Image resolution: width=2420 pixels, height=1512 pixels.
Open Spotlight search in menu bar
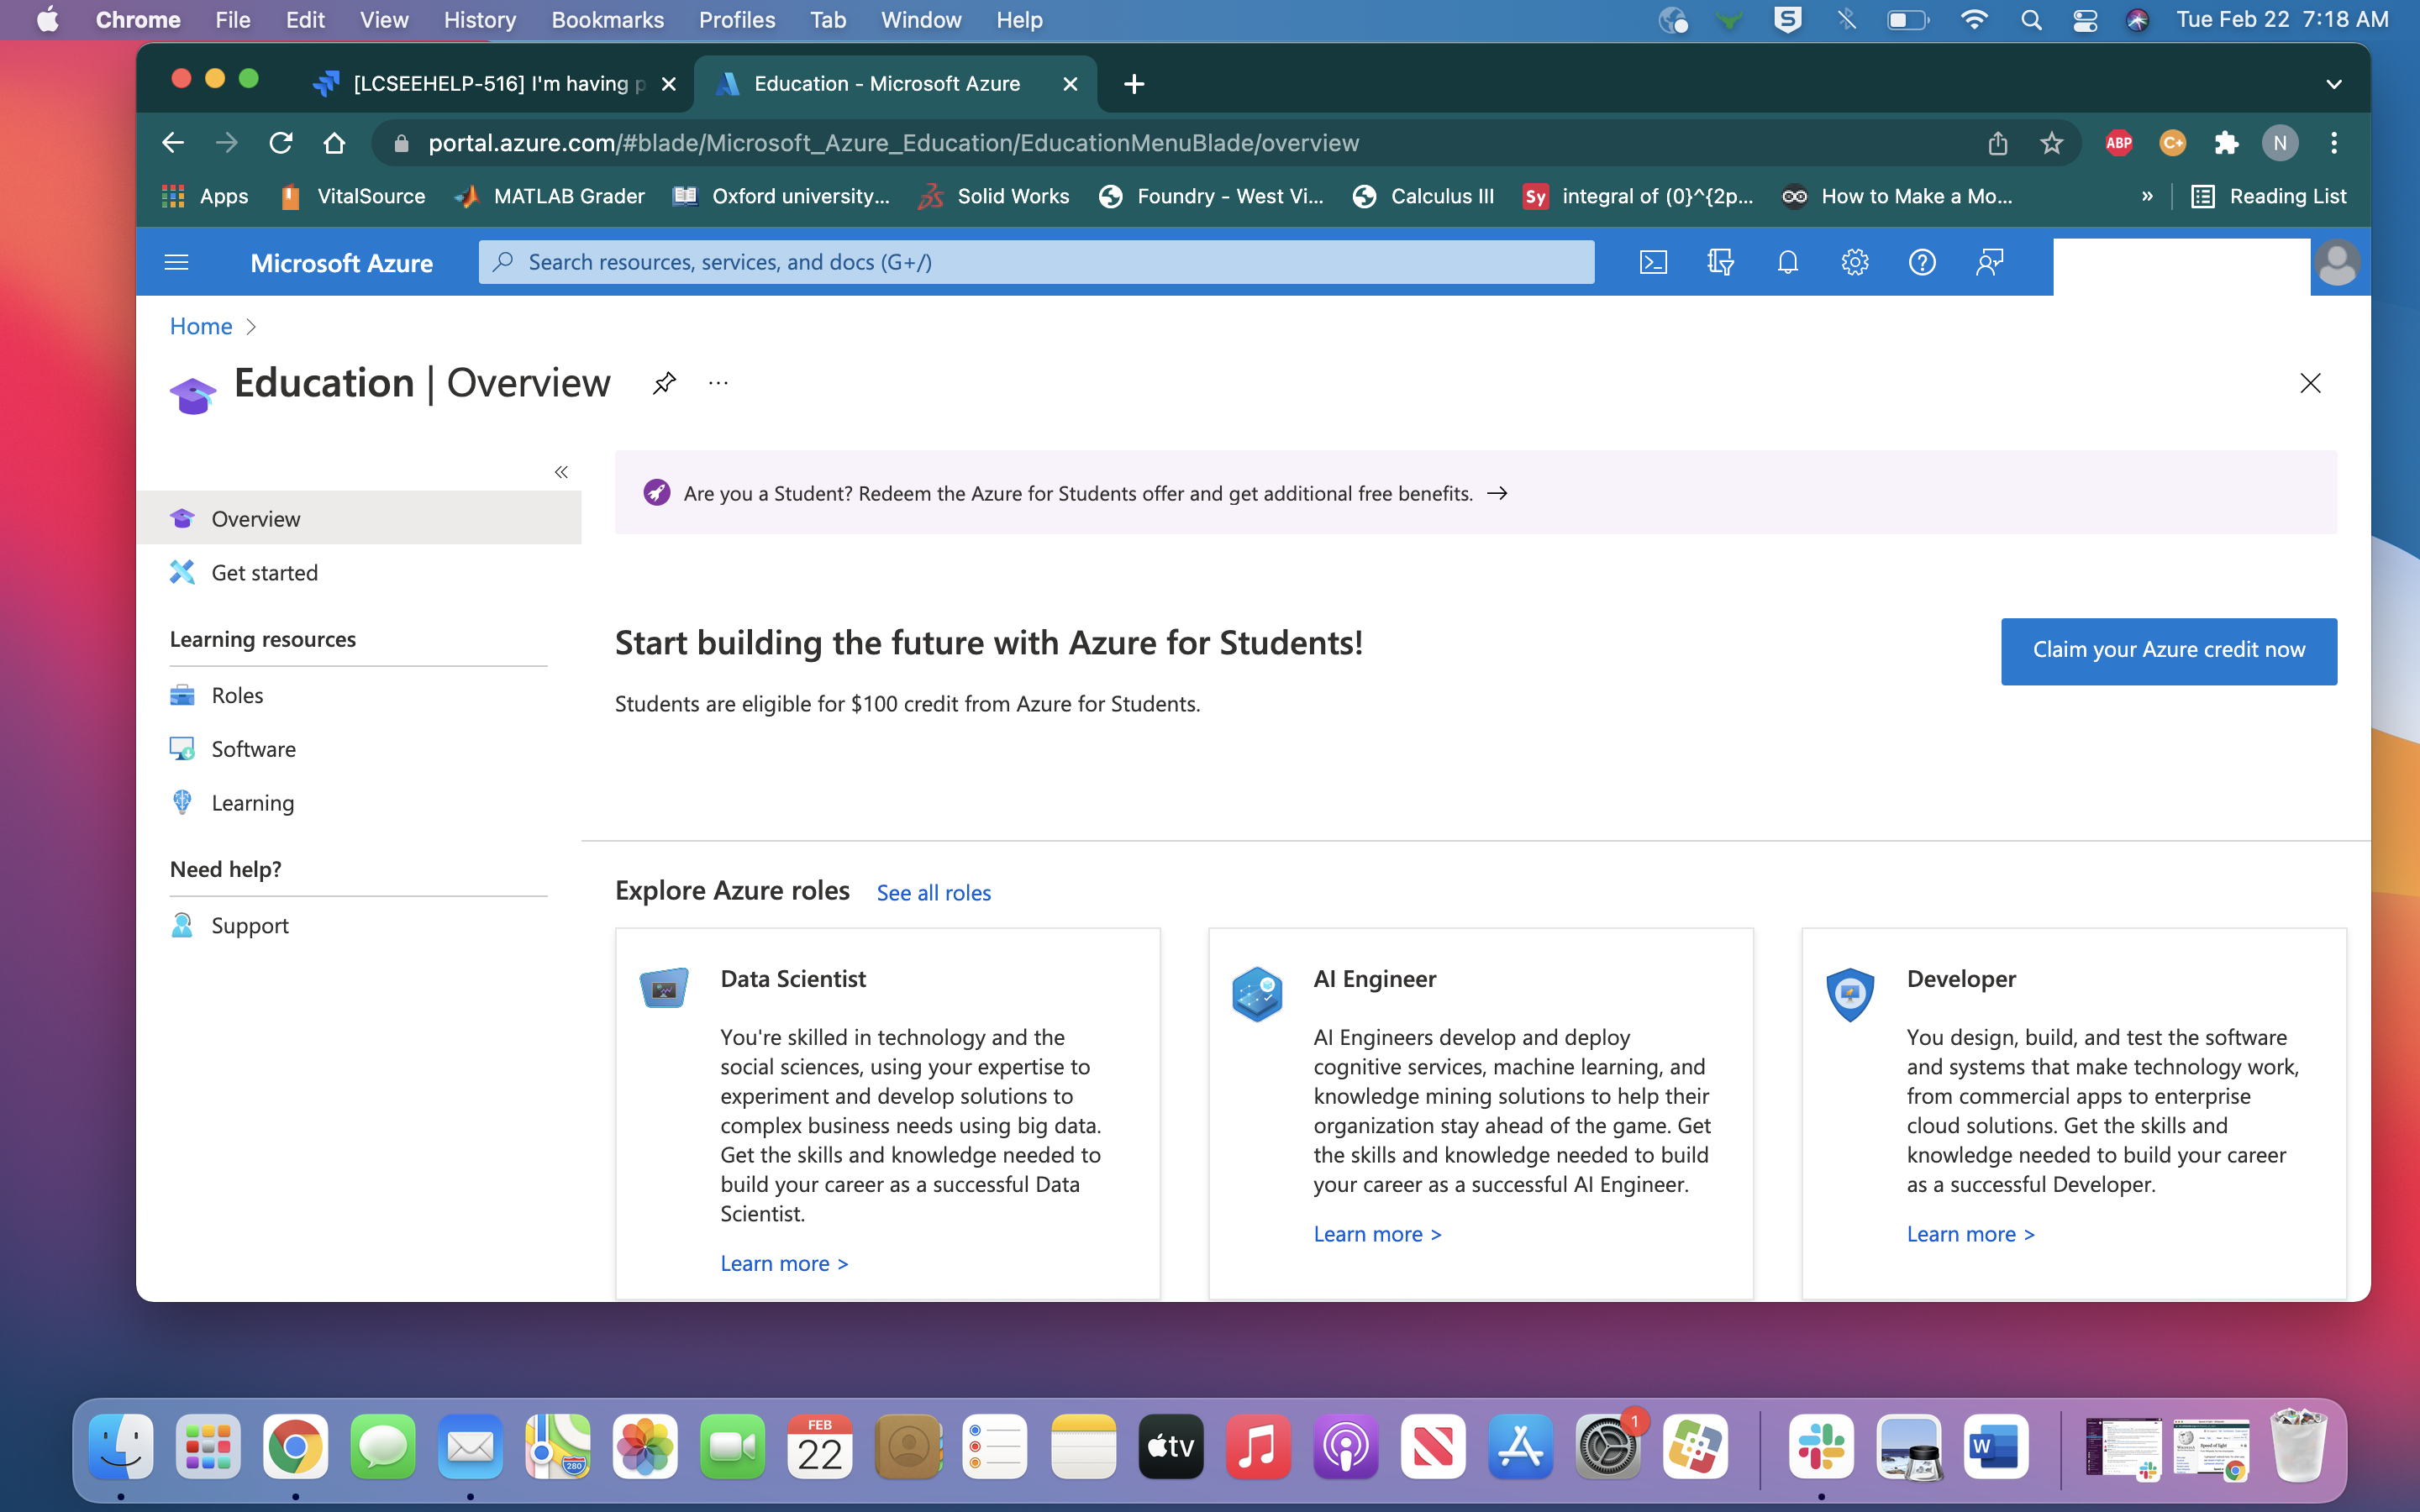click(2030, 20)
